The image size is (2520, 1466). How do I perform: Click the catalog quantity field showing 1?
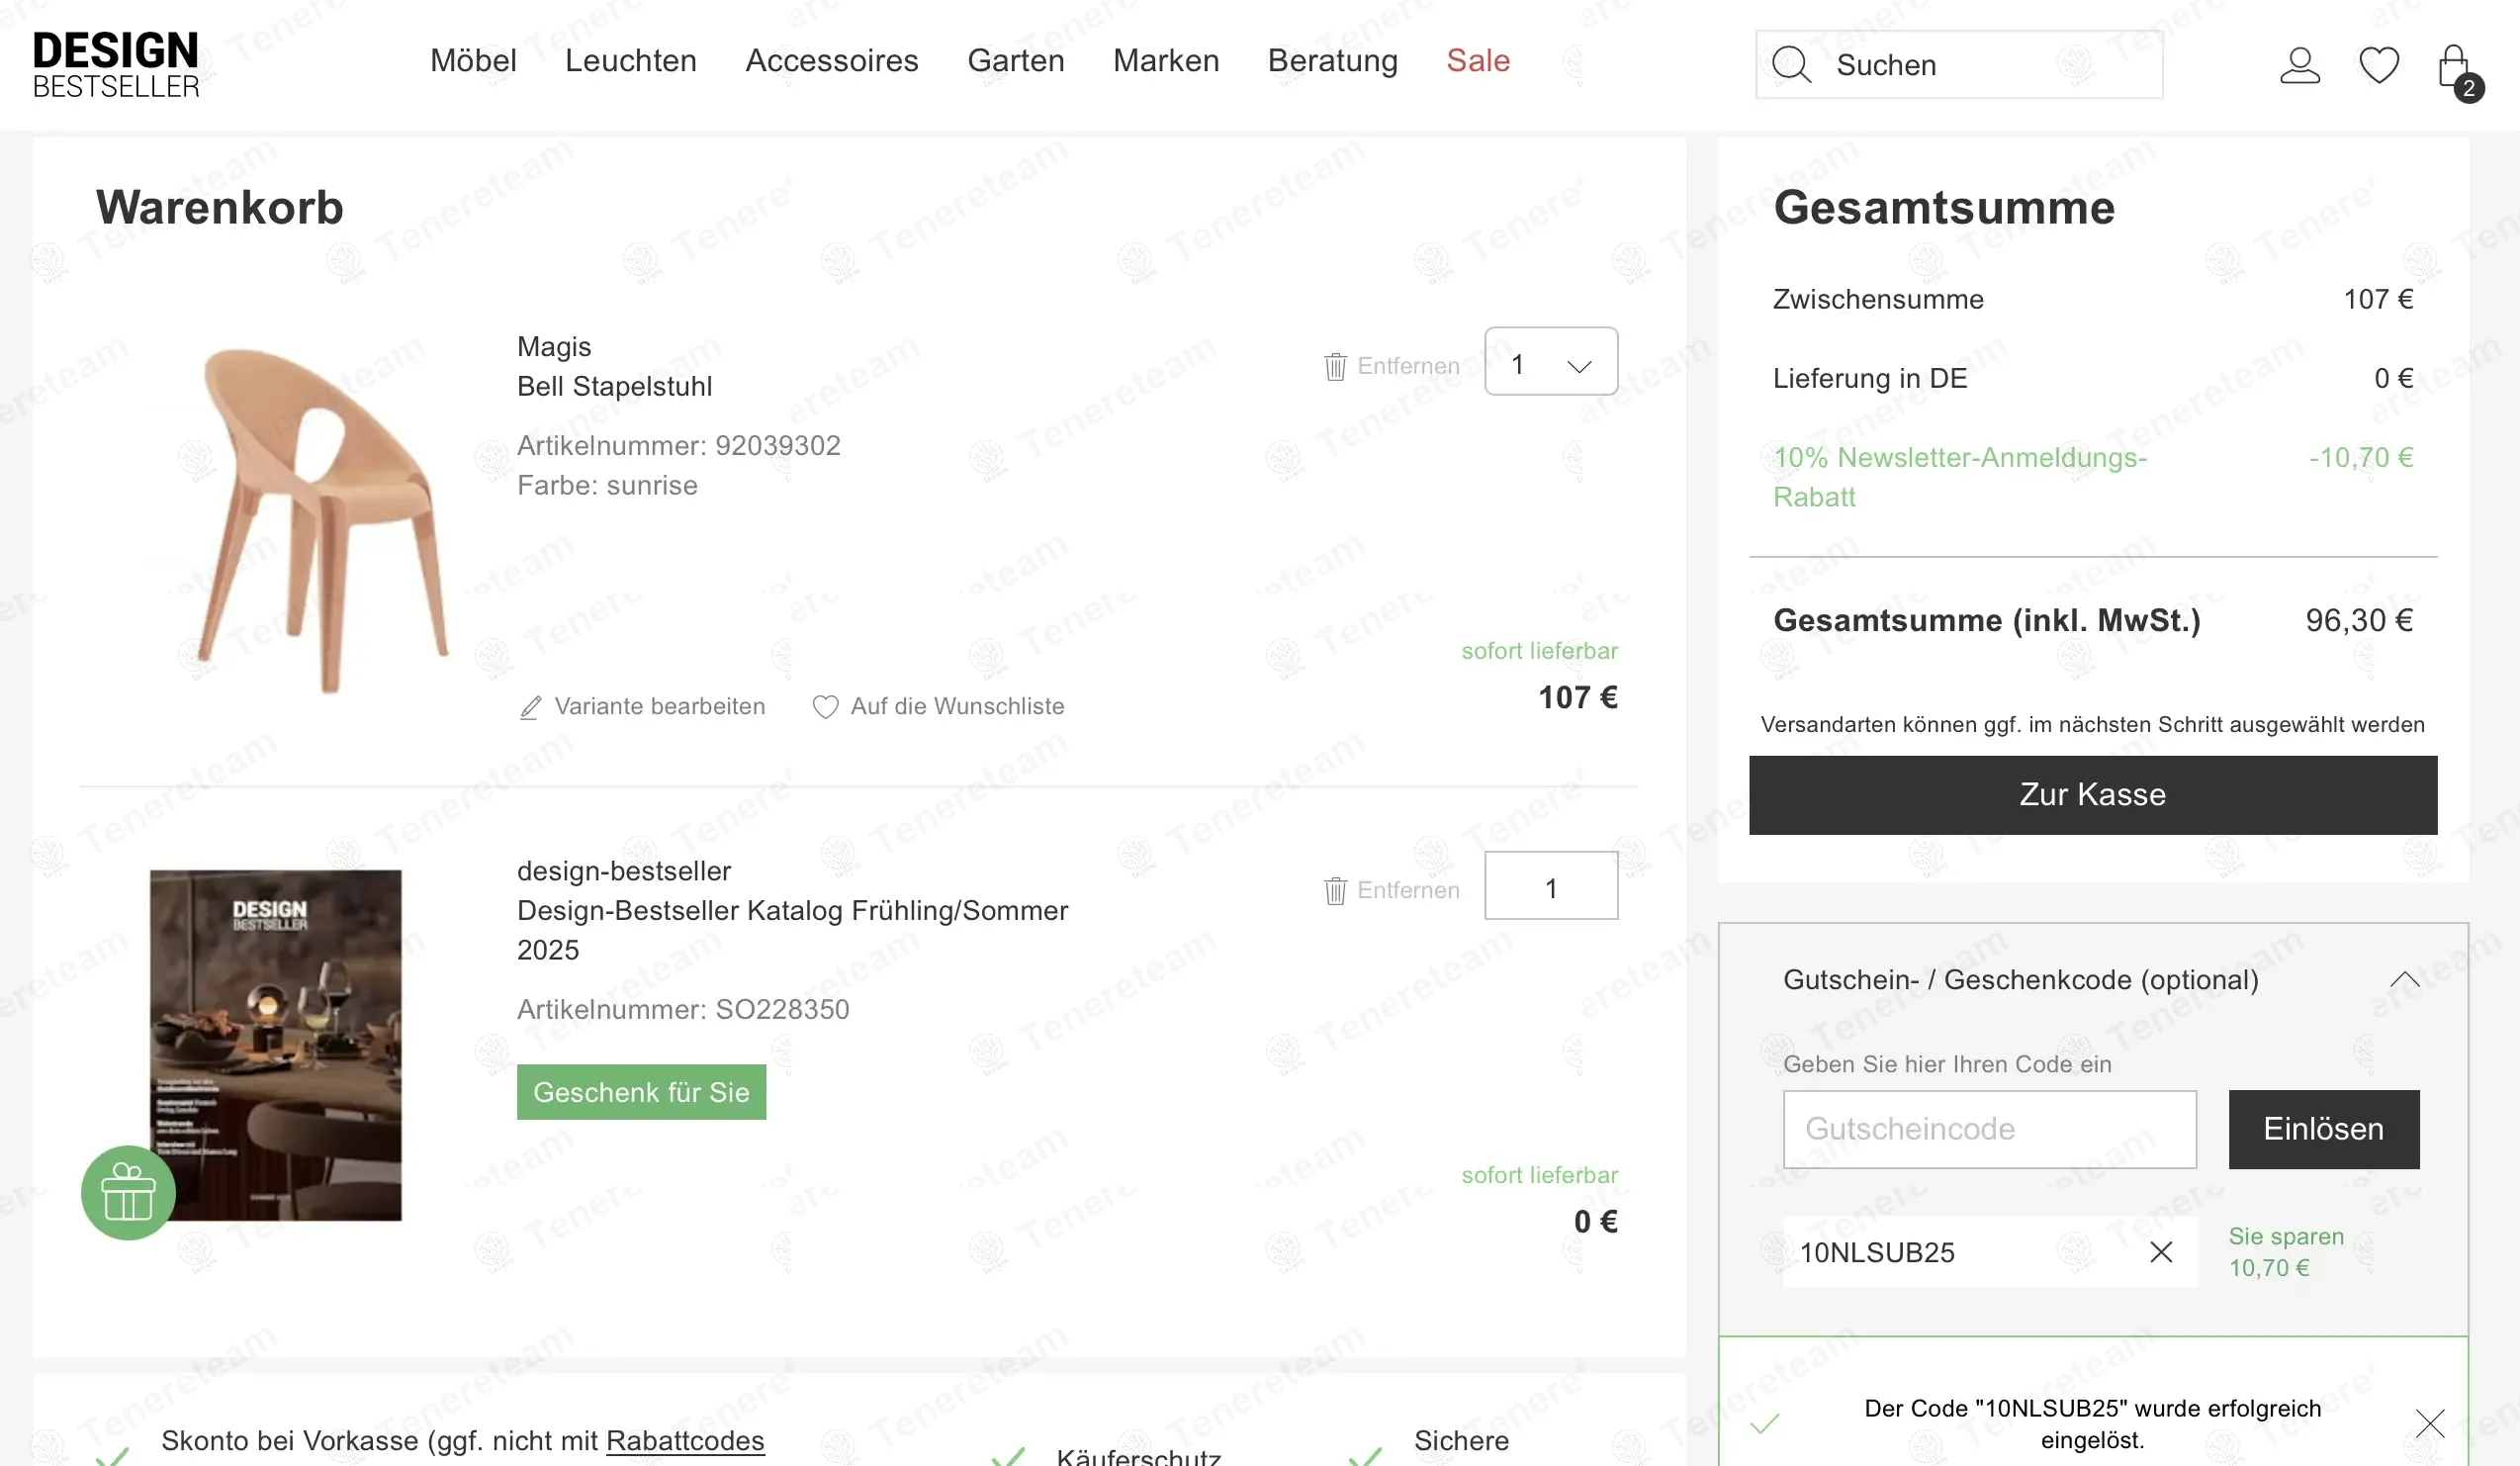point(1551,886)
